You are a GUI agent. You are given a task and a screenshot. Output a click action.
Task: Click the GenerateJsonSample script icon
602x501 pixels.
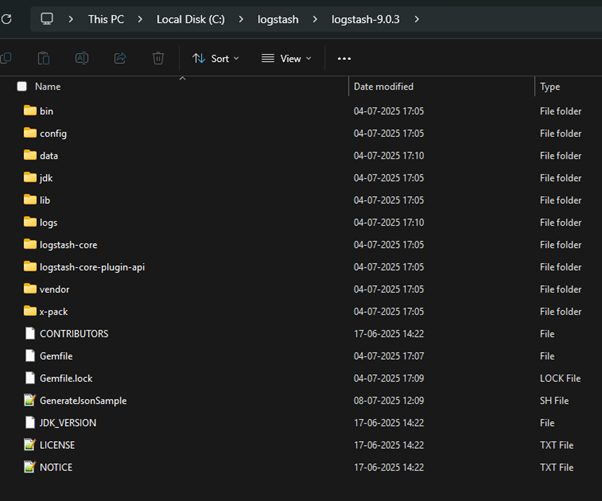[x=30, y=400]
